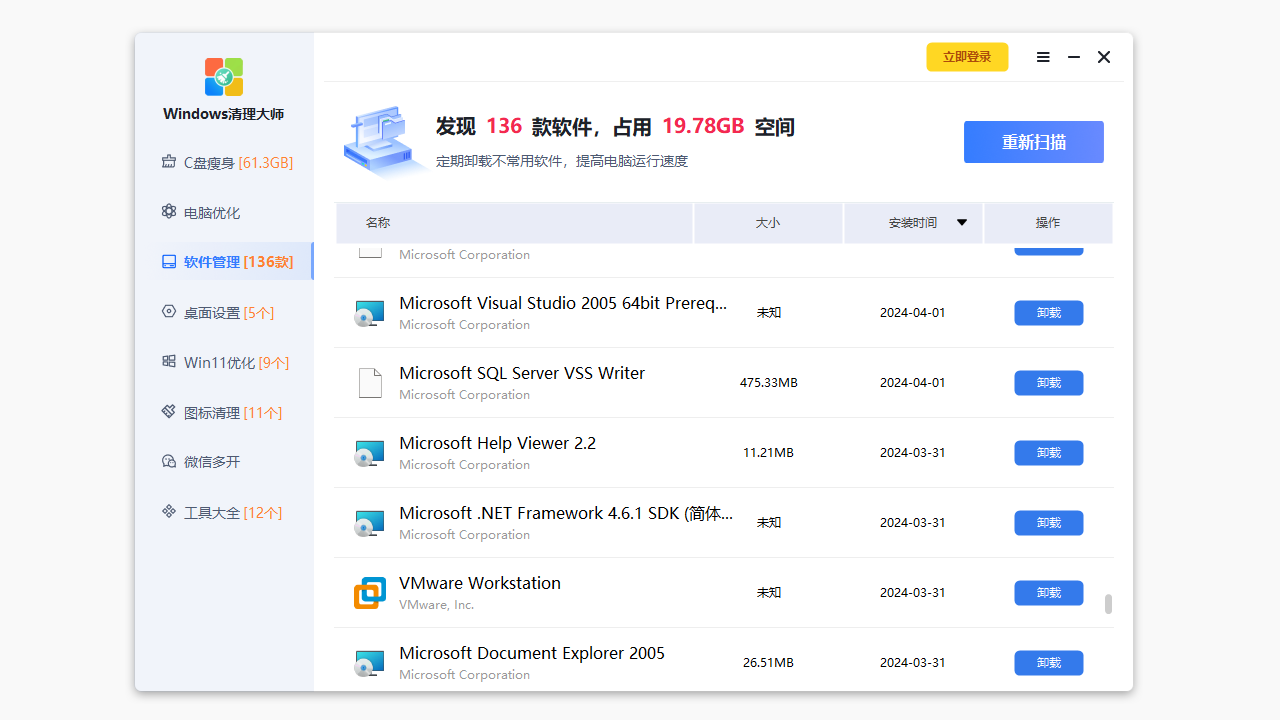Select the 图标清理 diamond icon

coord(168,412)
